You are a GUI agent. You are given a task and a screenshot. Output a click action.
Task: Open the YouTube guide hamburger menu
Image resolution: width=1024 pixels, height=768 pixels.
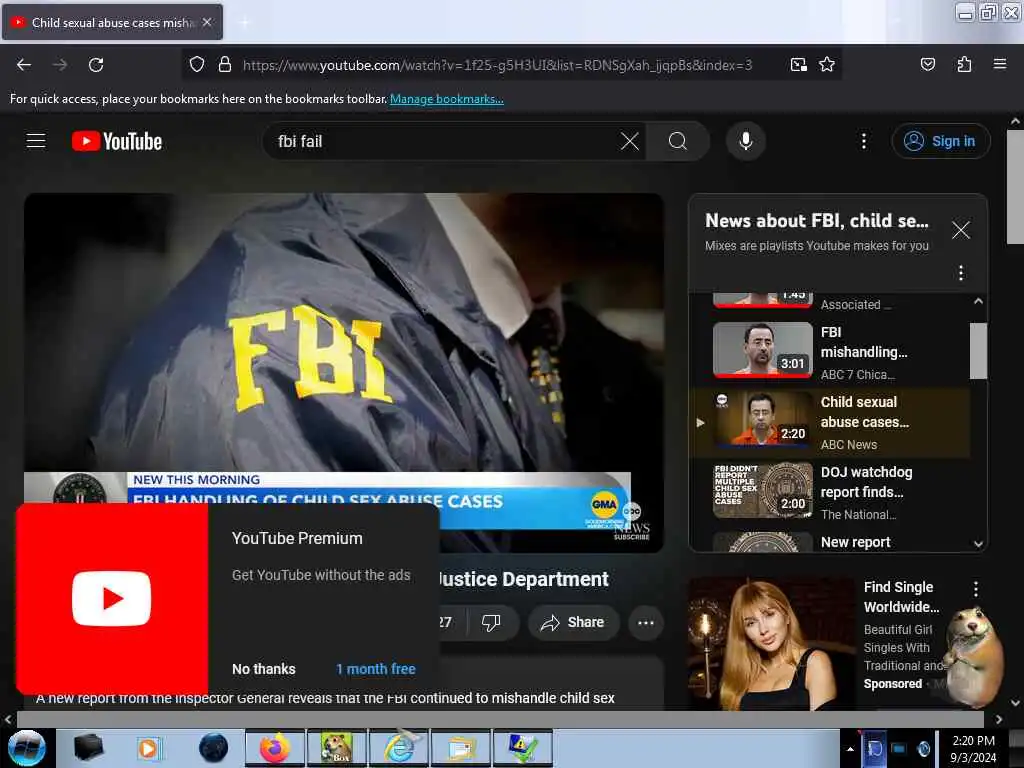pos(36,141)
